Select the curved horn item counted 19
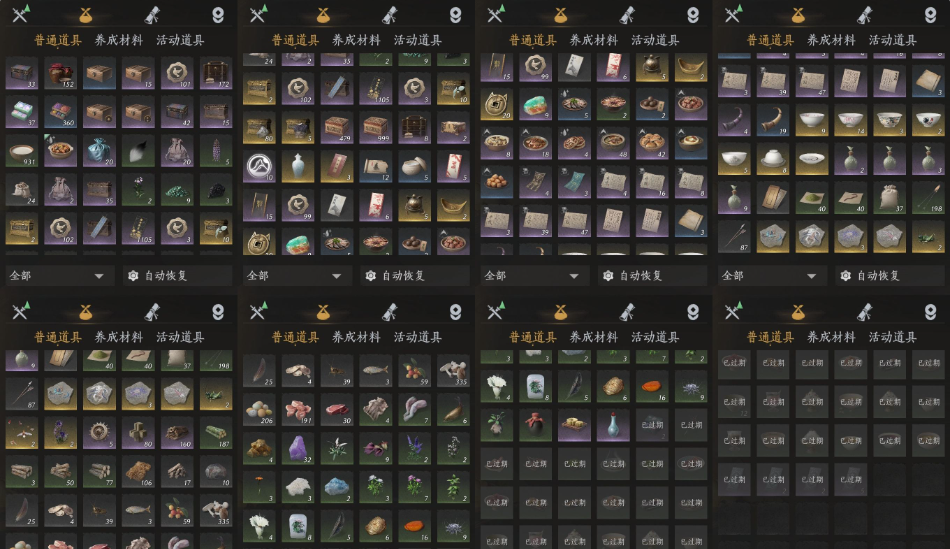This screenshot has width=950, height=549. click(773, 121)
